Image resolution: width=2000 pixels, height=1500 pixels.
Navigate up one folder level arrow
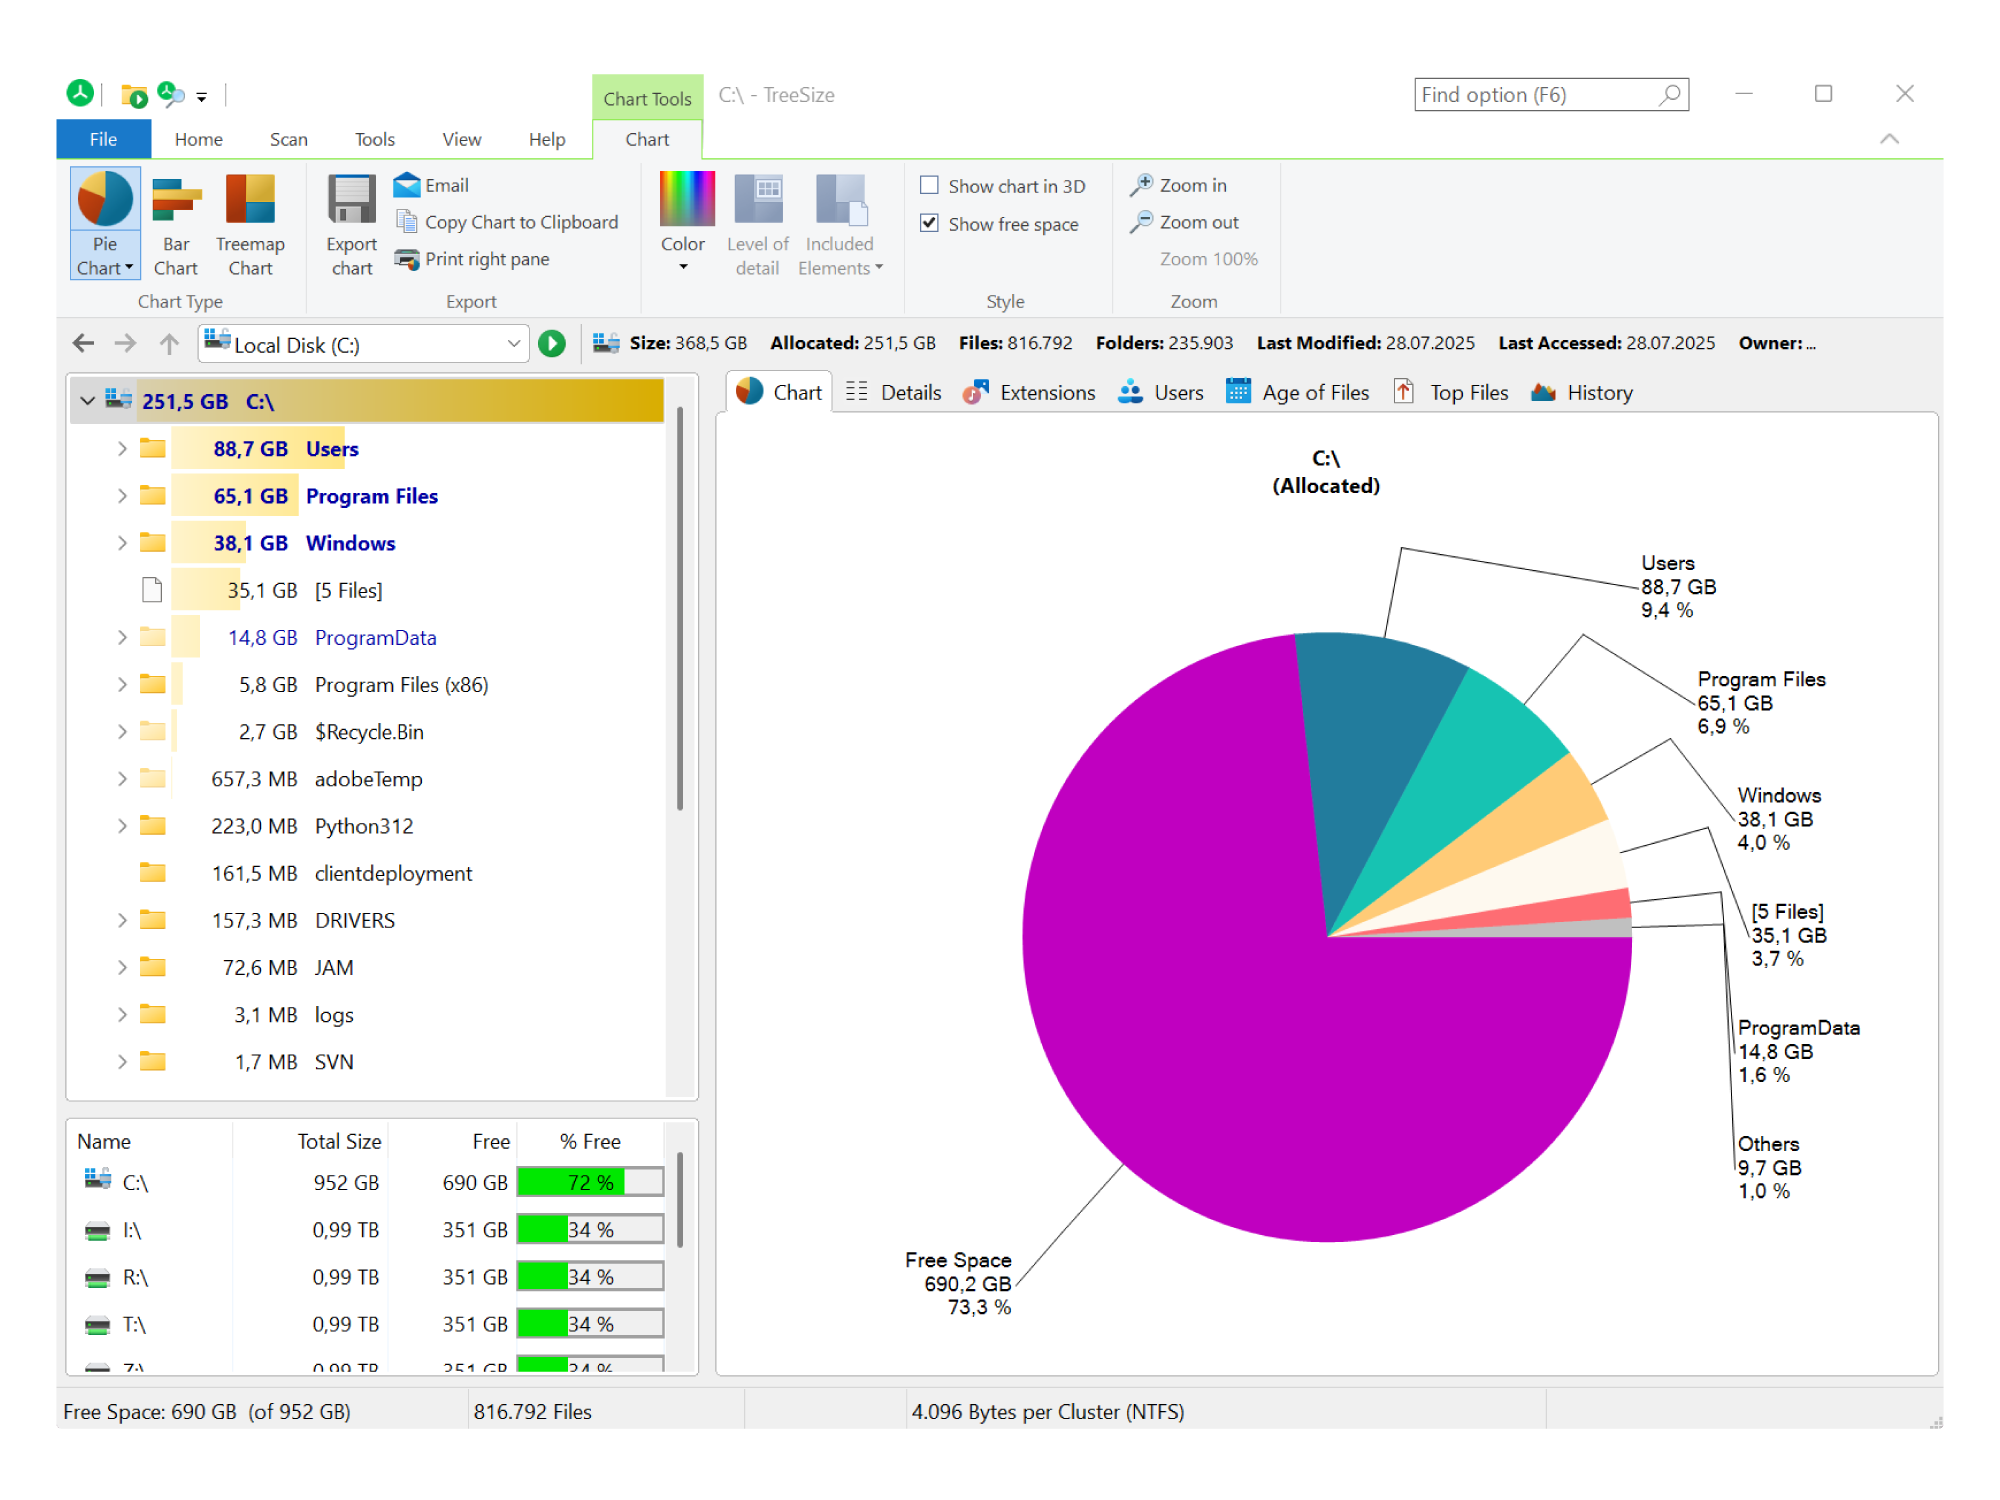169,344
